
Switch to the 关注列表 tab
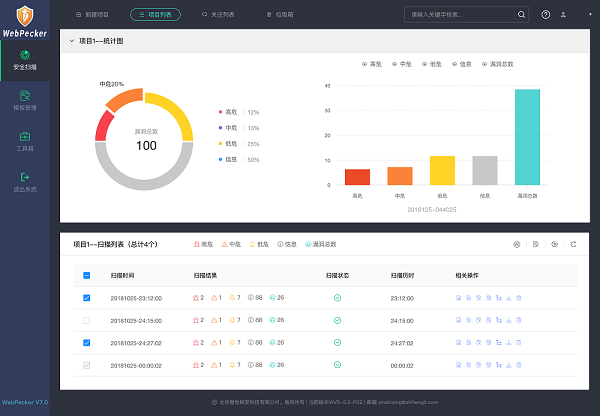tap(217, 15)
